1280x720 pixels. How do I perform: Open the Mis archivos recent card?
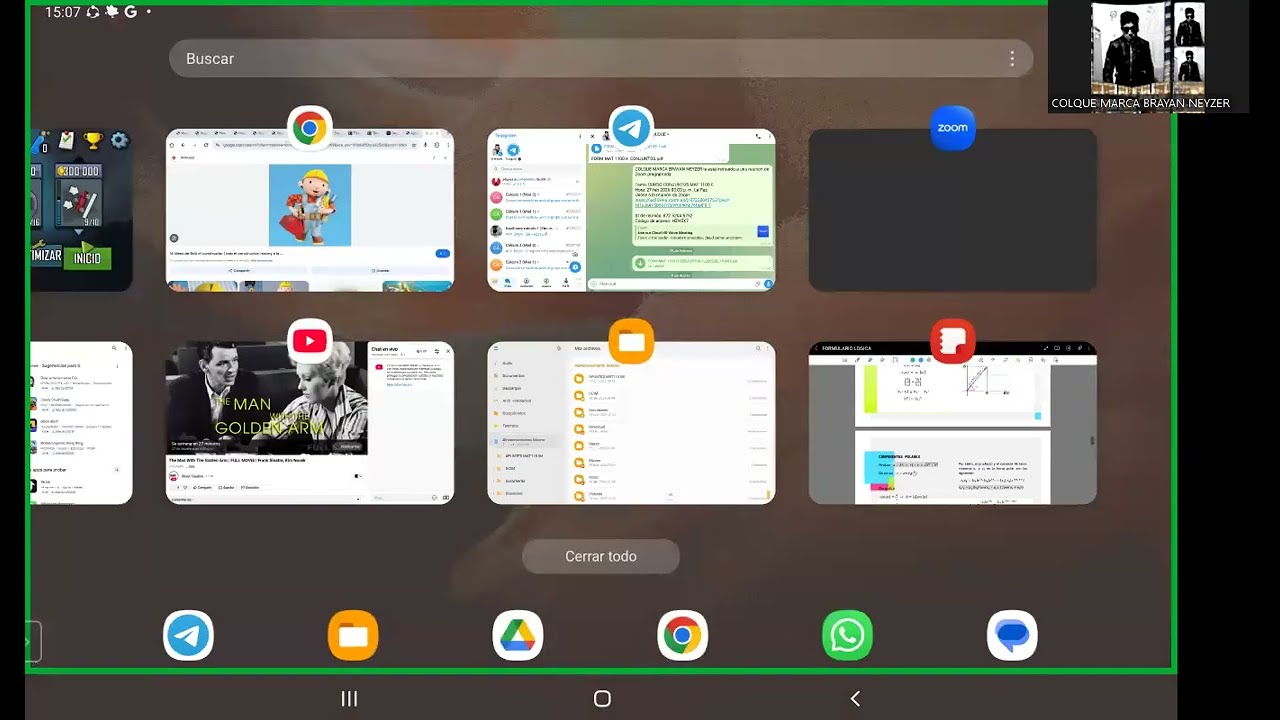tap(631, 423)
